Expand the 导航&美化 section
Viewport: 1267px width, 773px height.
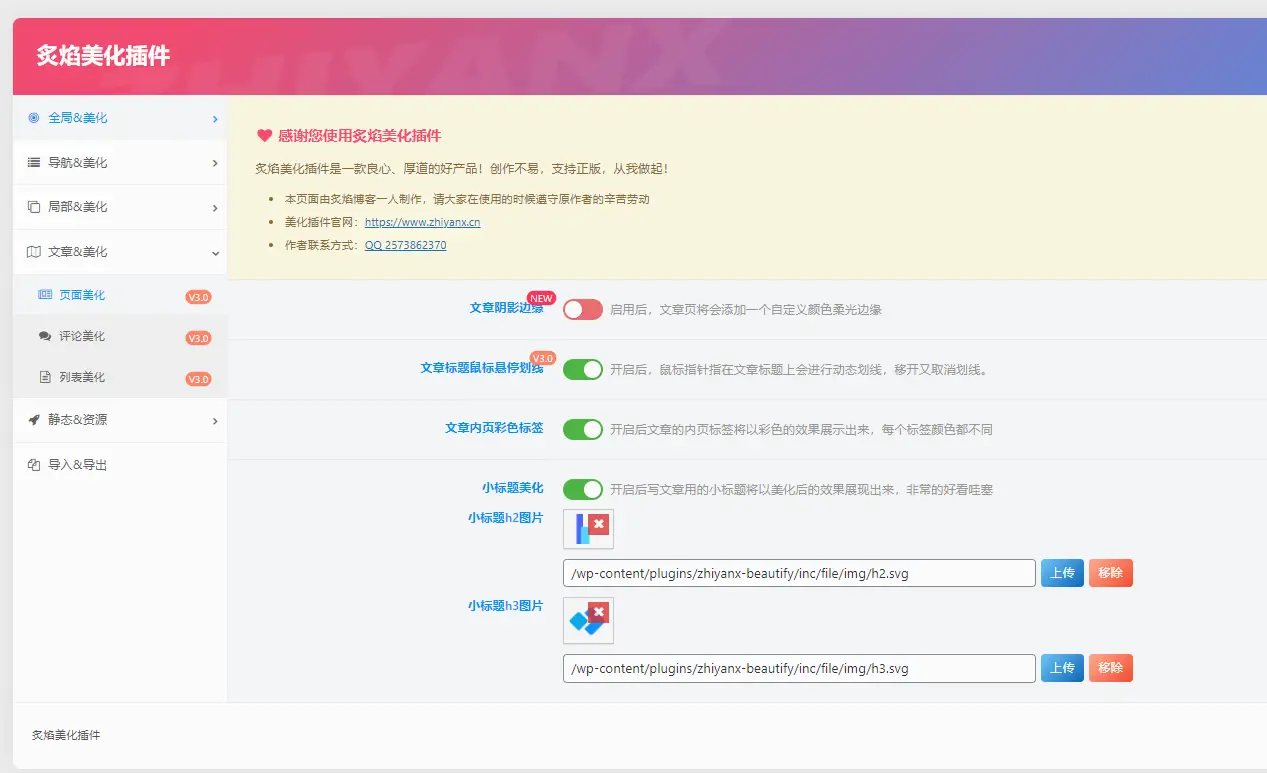[120, 162]
